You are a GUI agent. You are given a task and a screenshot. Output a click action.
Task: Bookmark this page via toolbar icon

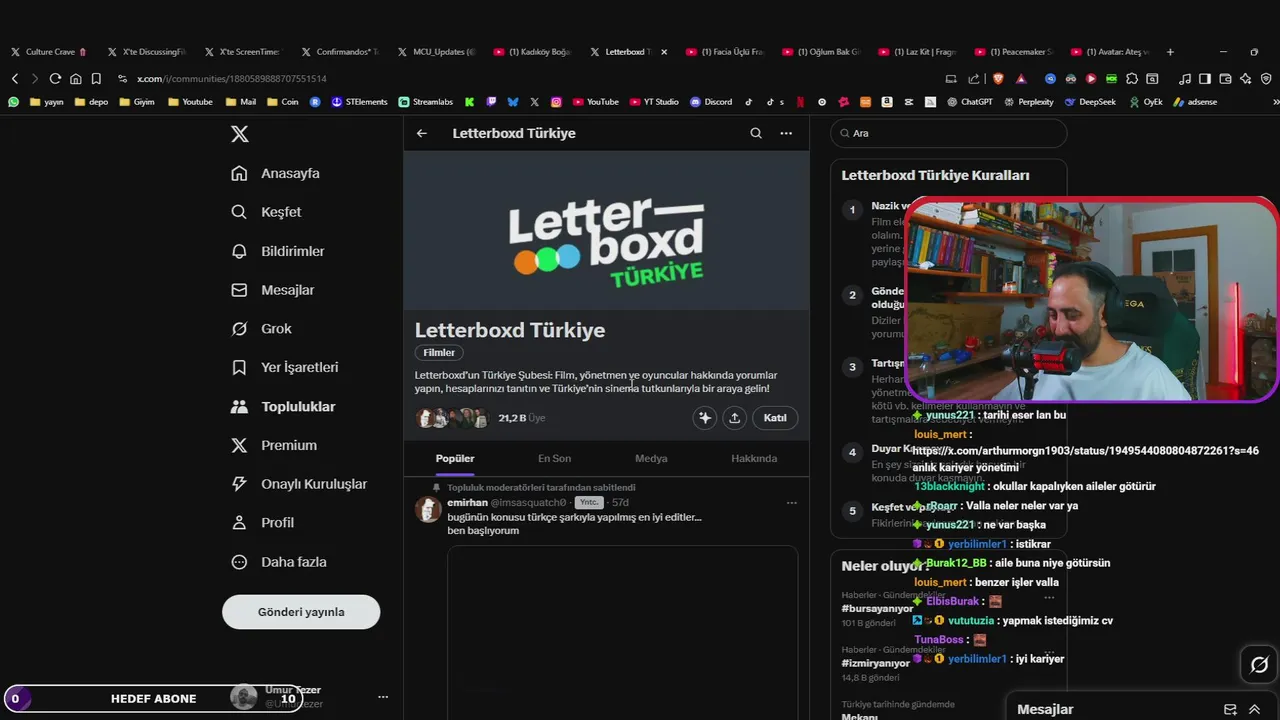coord(96,78)
